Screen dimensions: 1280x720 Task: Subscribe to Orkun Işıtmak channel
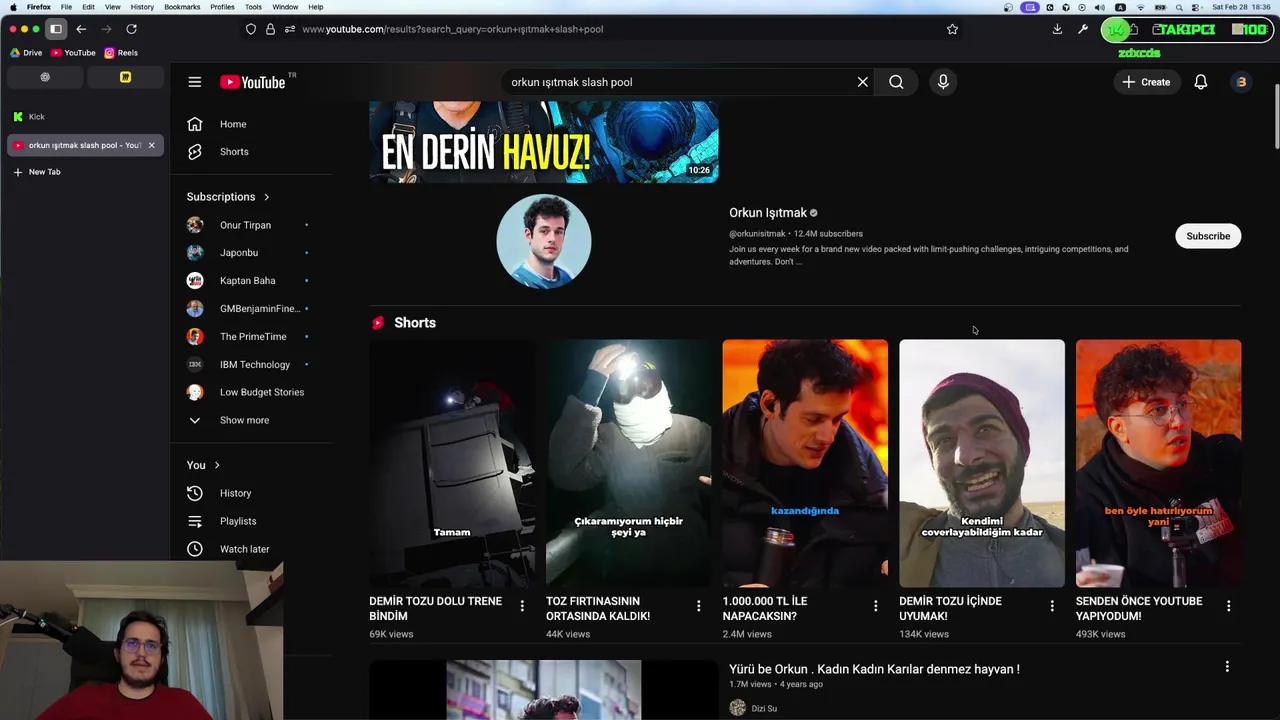click(x=1208, y=236)
